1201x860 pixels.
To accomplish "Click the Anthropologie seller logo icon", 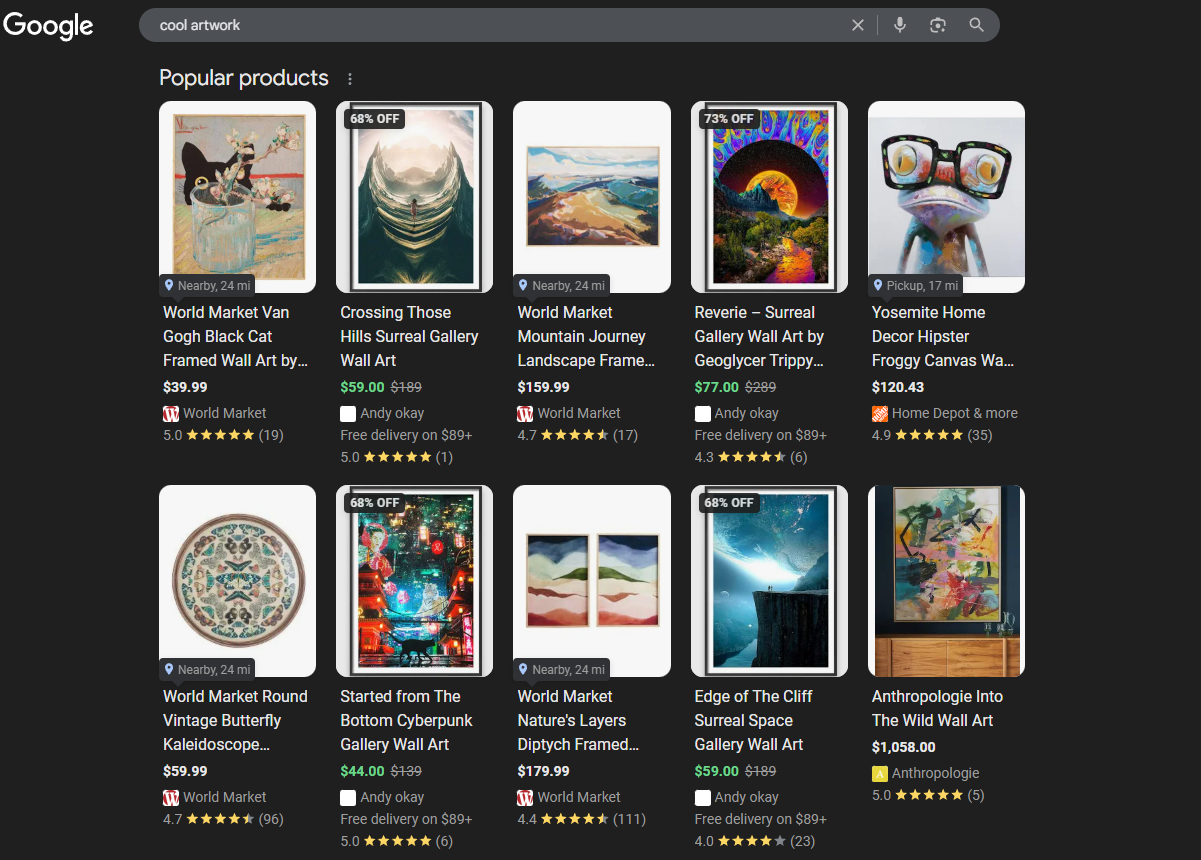I will click(x=880, y=773).
